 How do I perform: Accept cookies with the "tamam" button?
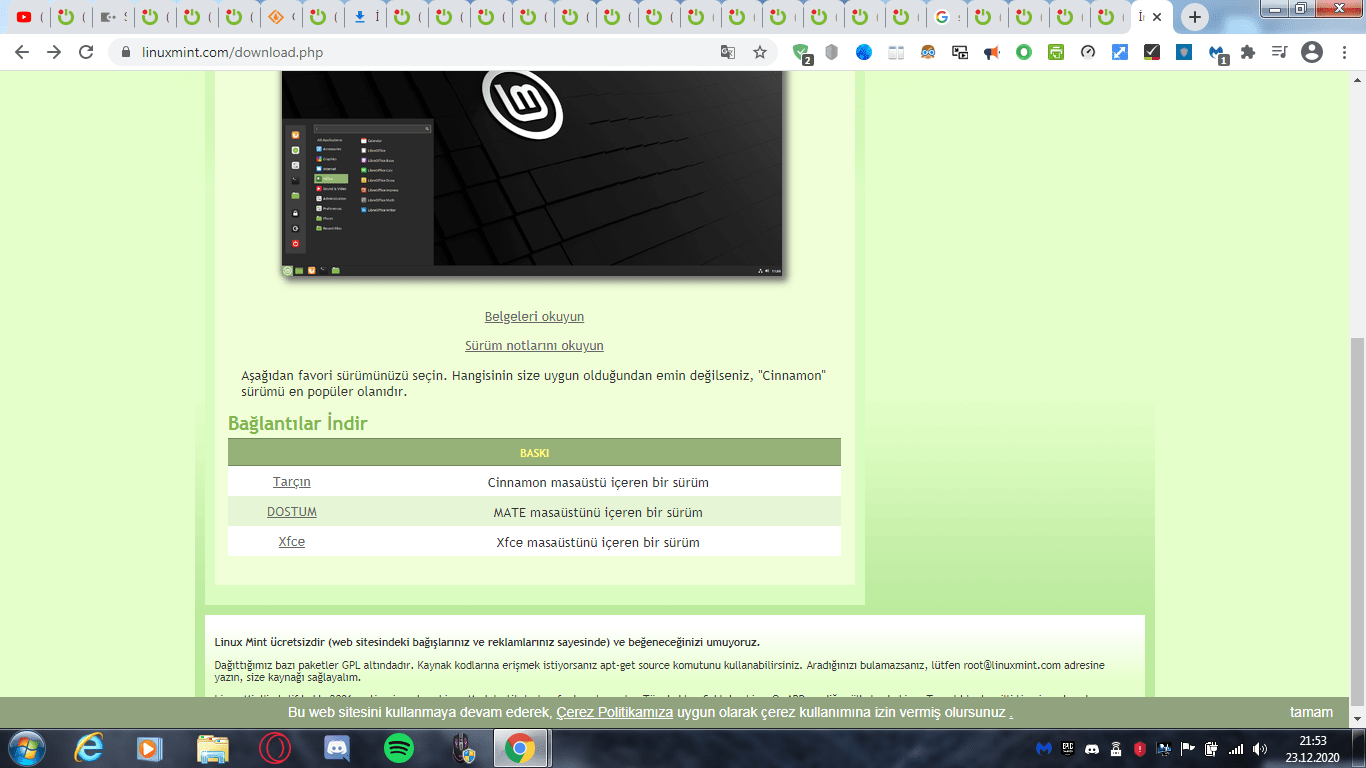pyautogui.click(x=1311, y=713)
